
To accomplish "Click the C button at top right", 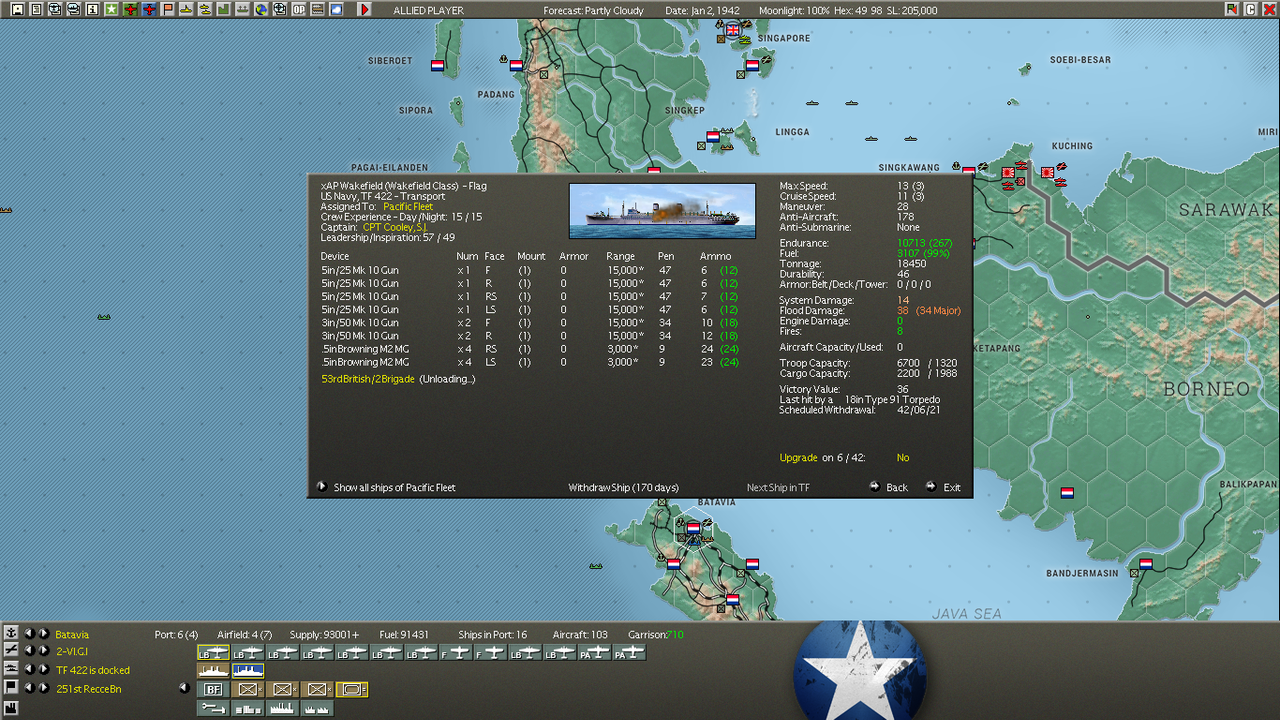I will tap(1250, 9).
